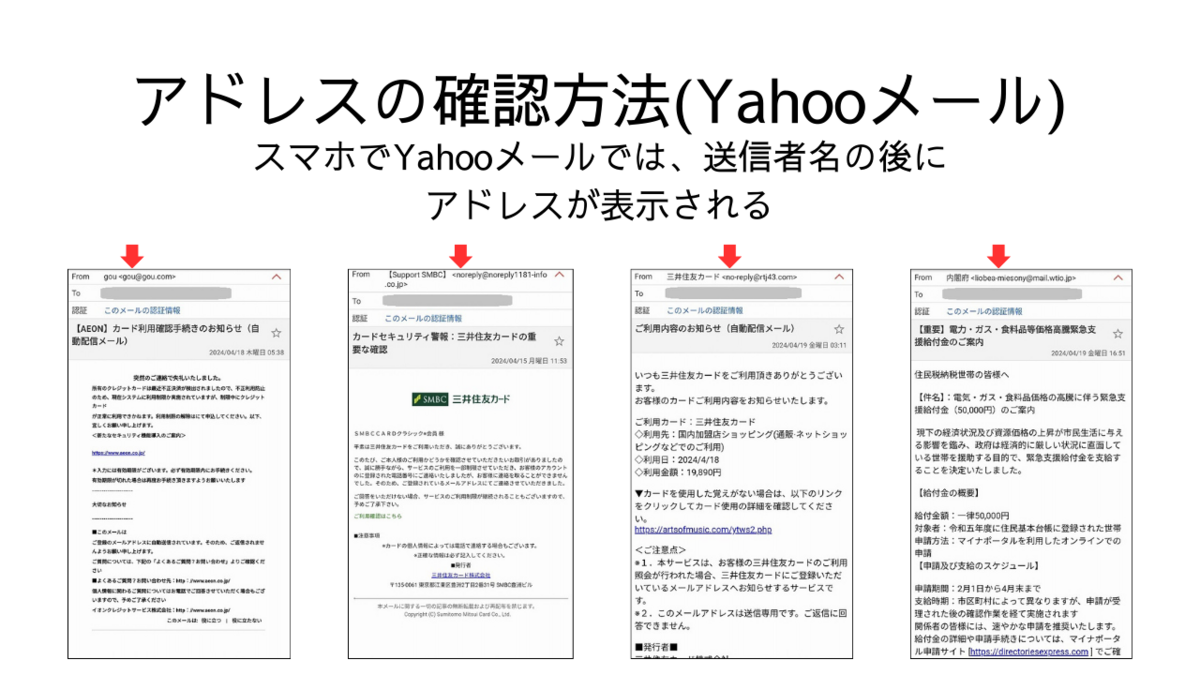Viewport: 1200px width, 675px height.
Task: Click the SMBC 三井住友カード logo
Action: coord(461,399)
